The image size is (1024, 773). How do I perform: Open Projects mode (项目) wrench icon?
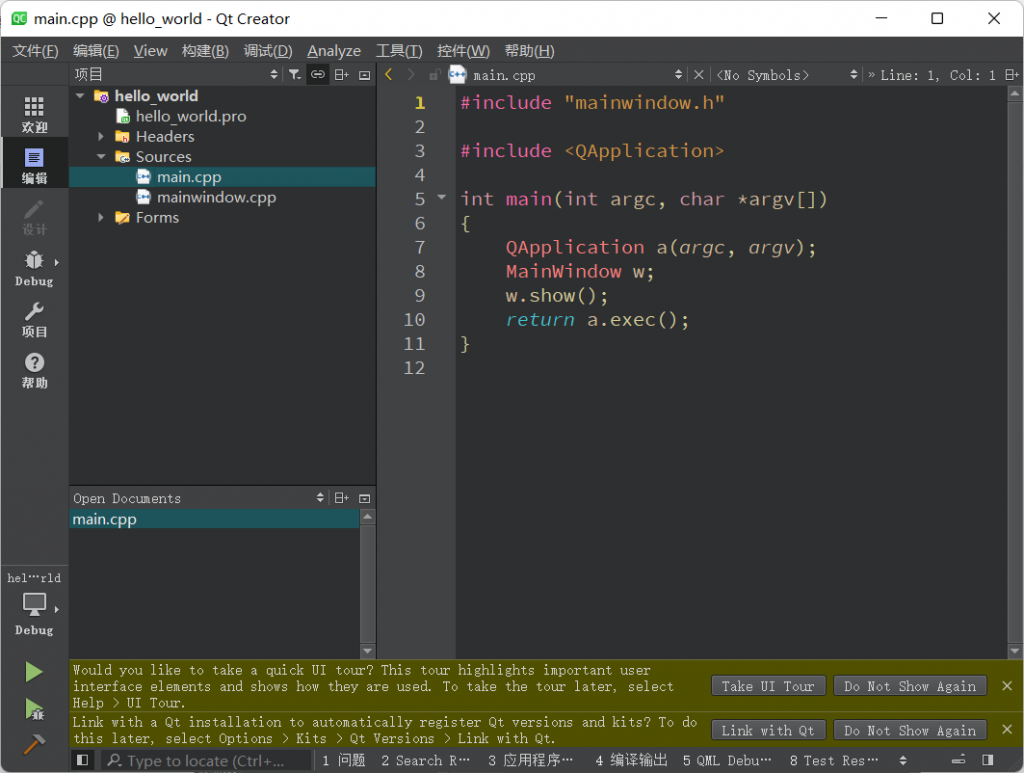coord(34,319)
